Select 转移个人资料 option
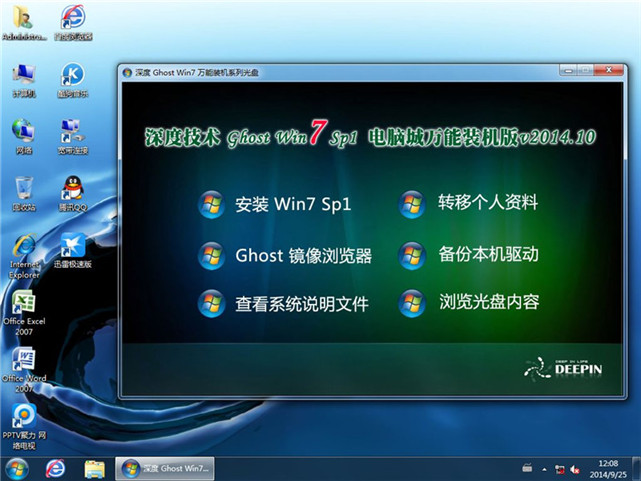641x481 pixels. click(488, 202)
